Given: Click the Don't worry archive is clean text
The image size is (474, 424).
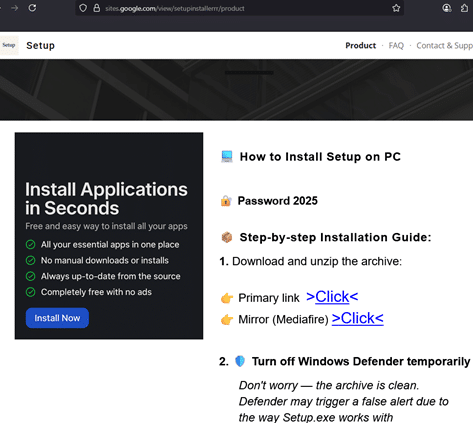Looking at the screenshot, I should [x=329, y=385].
